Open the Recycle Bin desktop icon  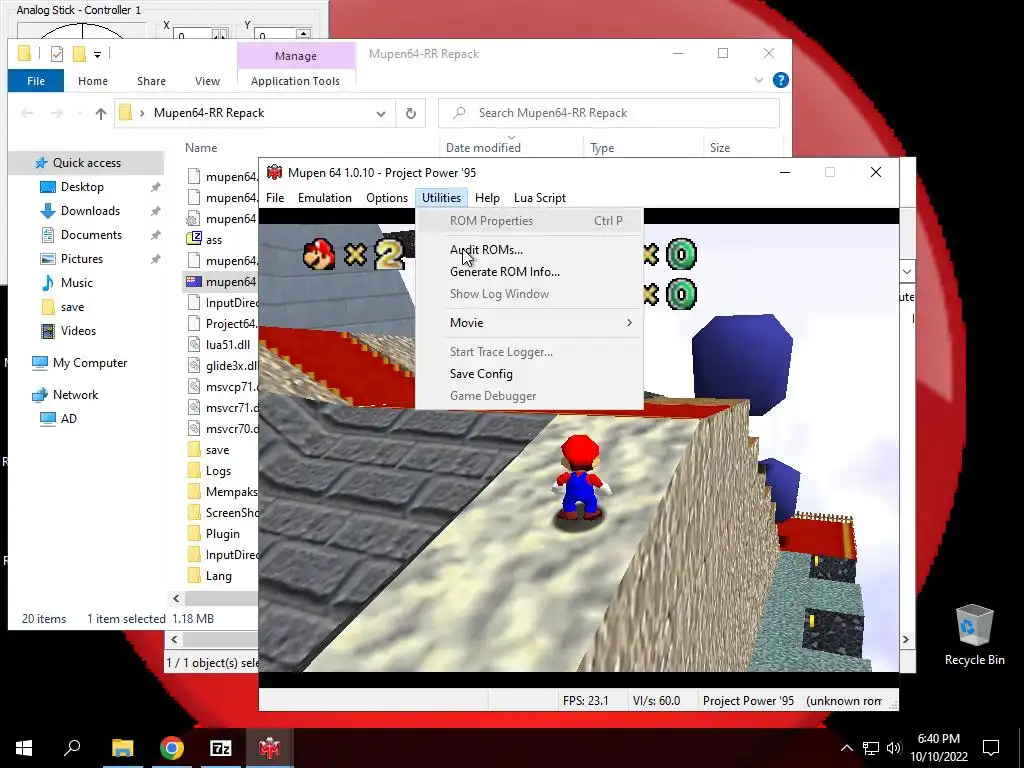[x=974, y=635]
